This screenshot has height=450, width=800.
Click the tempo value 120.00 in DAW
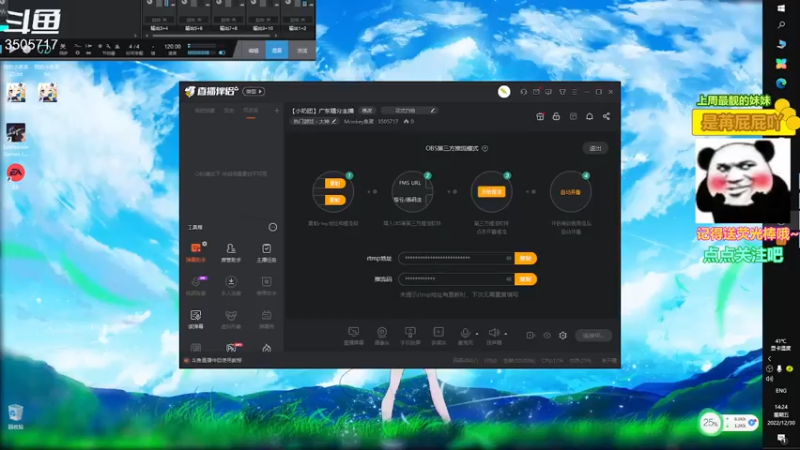172,46
